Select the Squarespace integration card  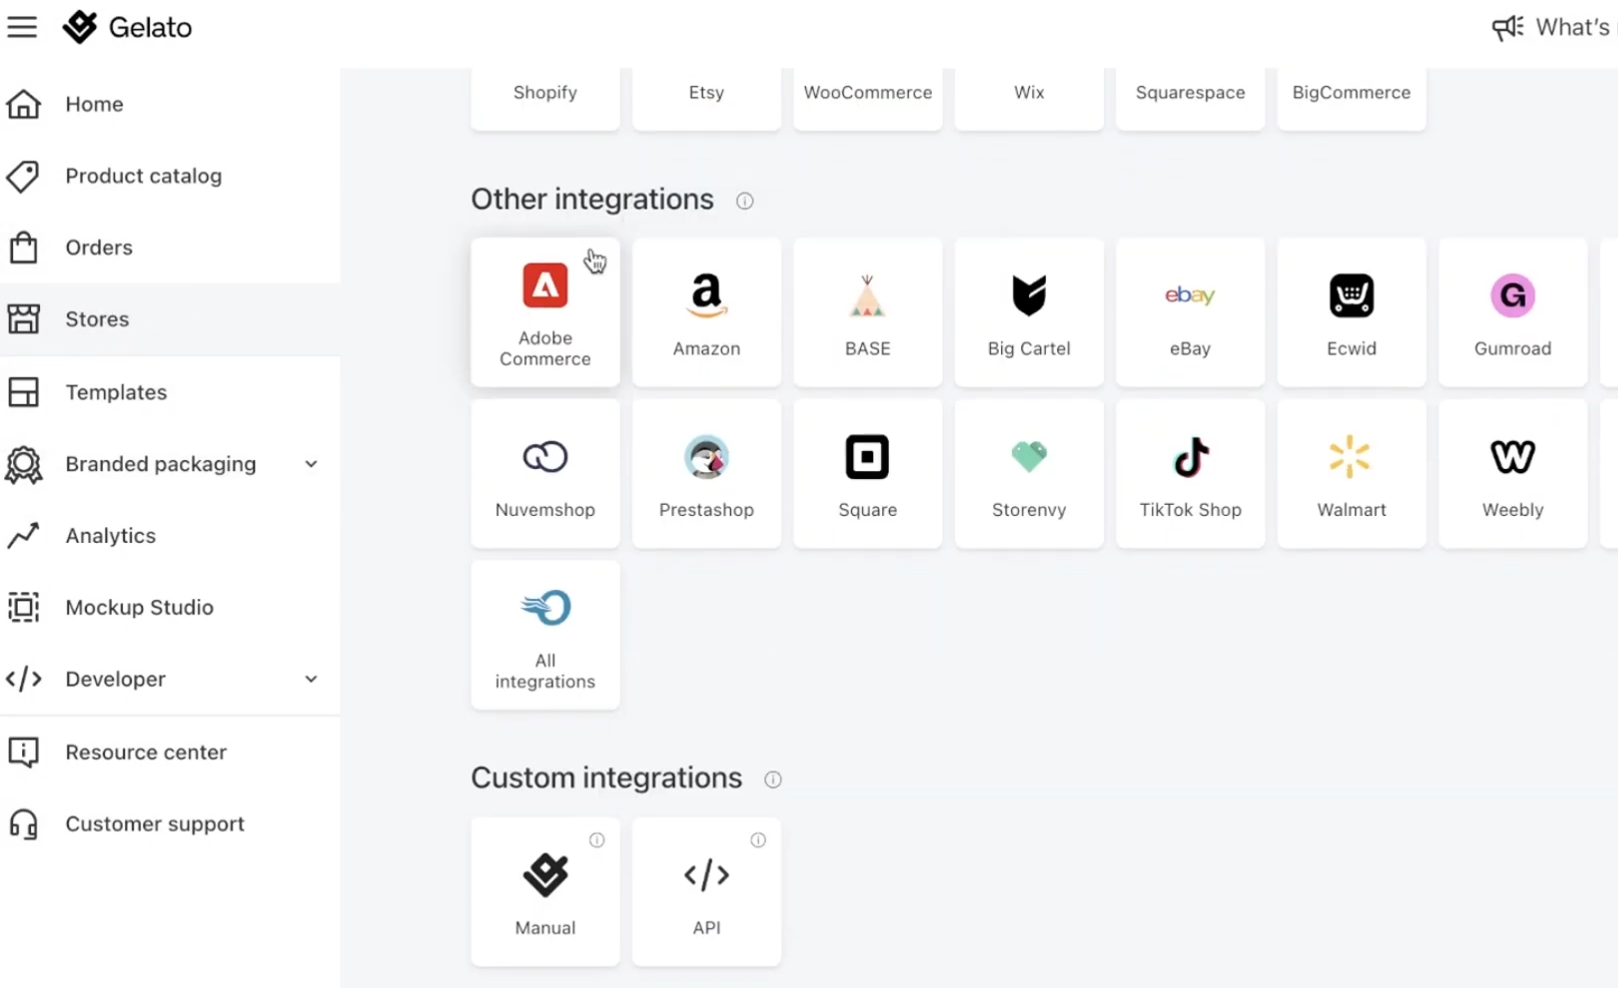pos(1190,99)
